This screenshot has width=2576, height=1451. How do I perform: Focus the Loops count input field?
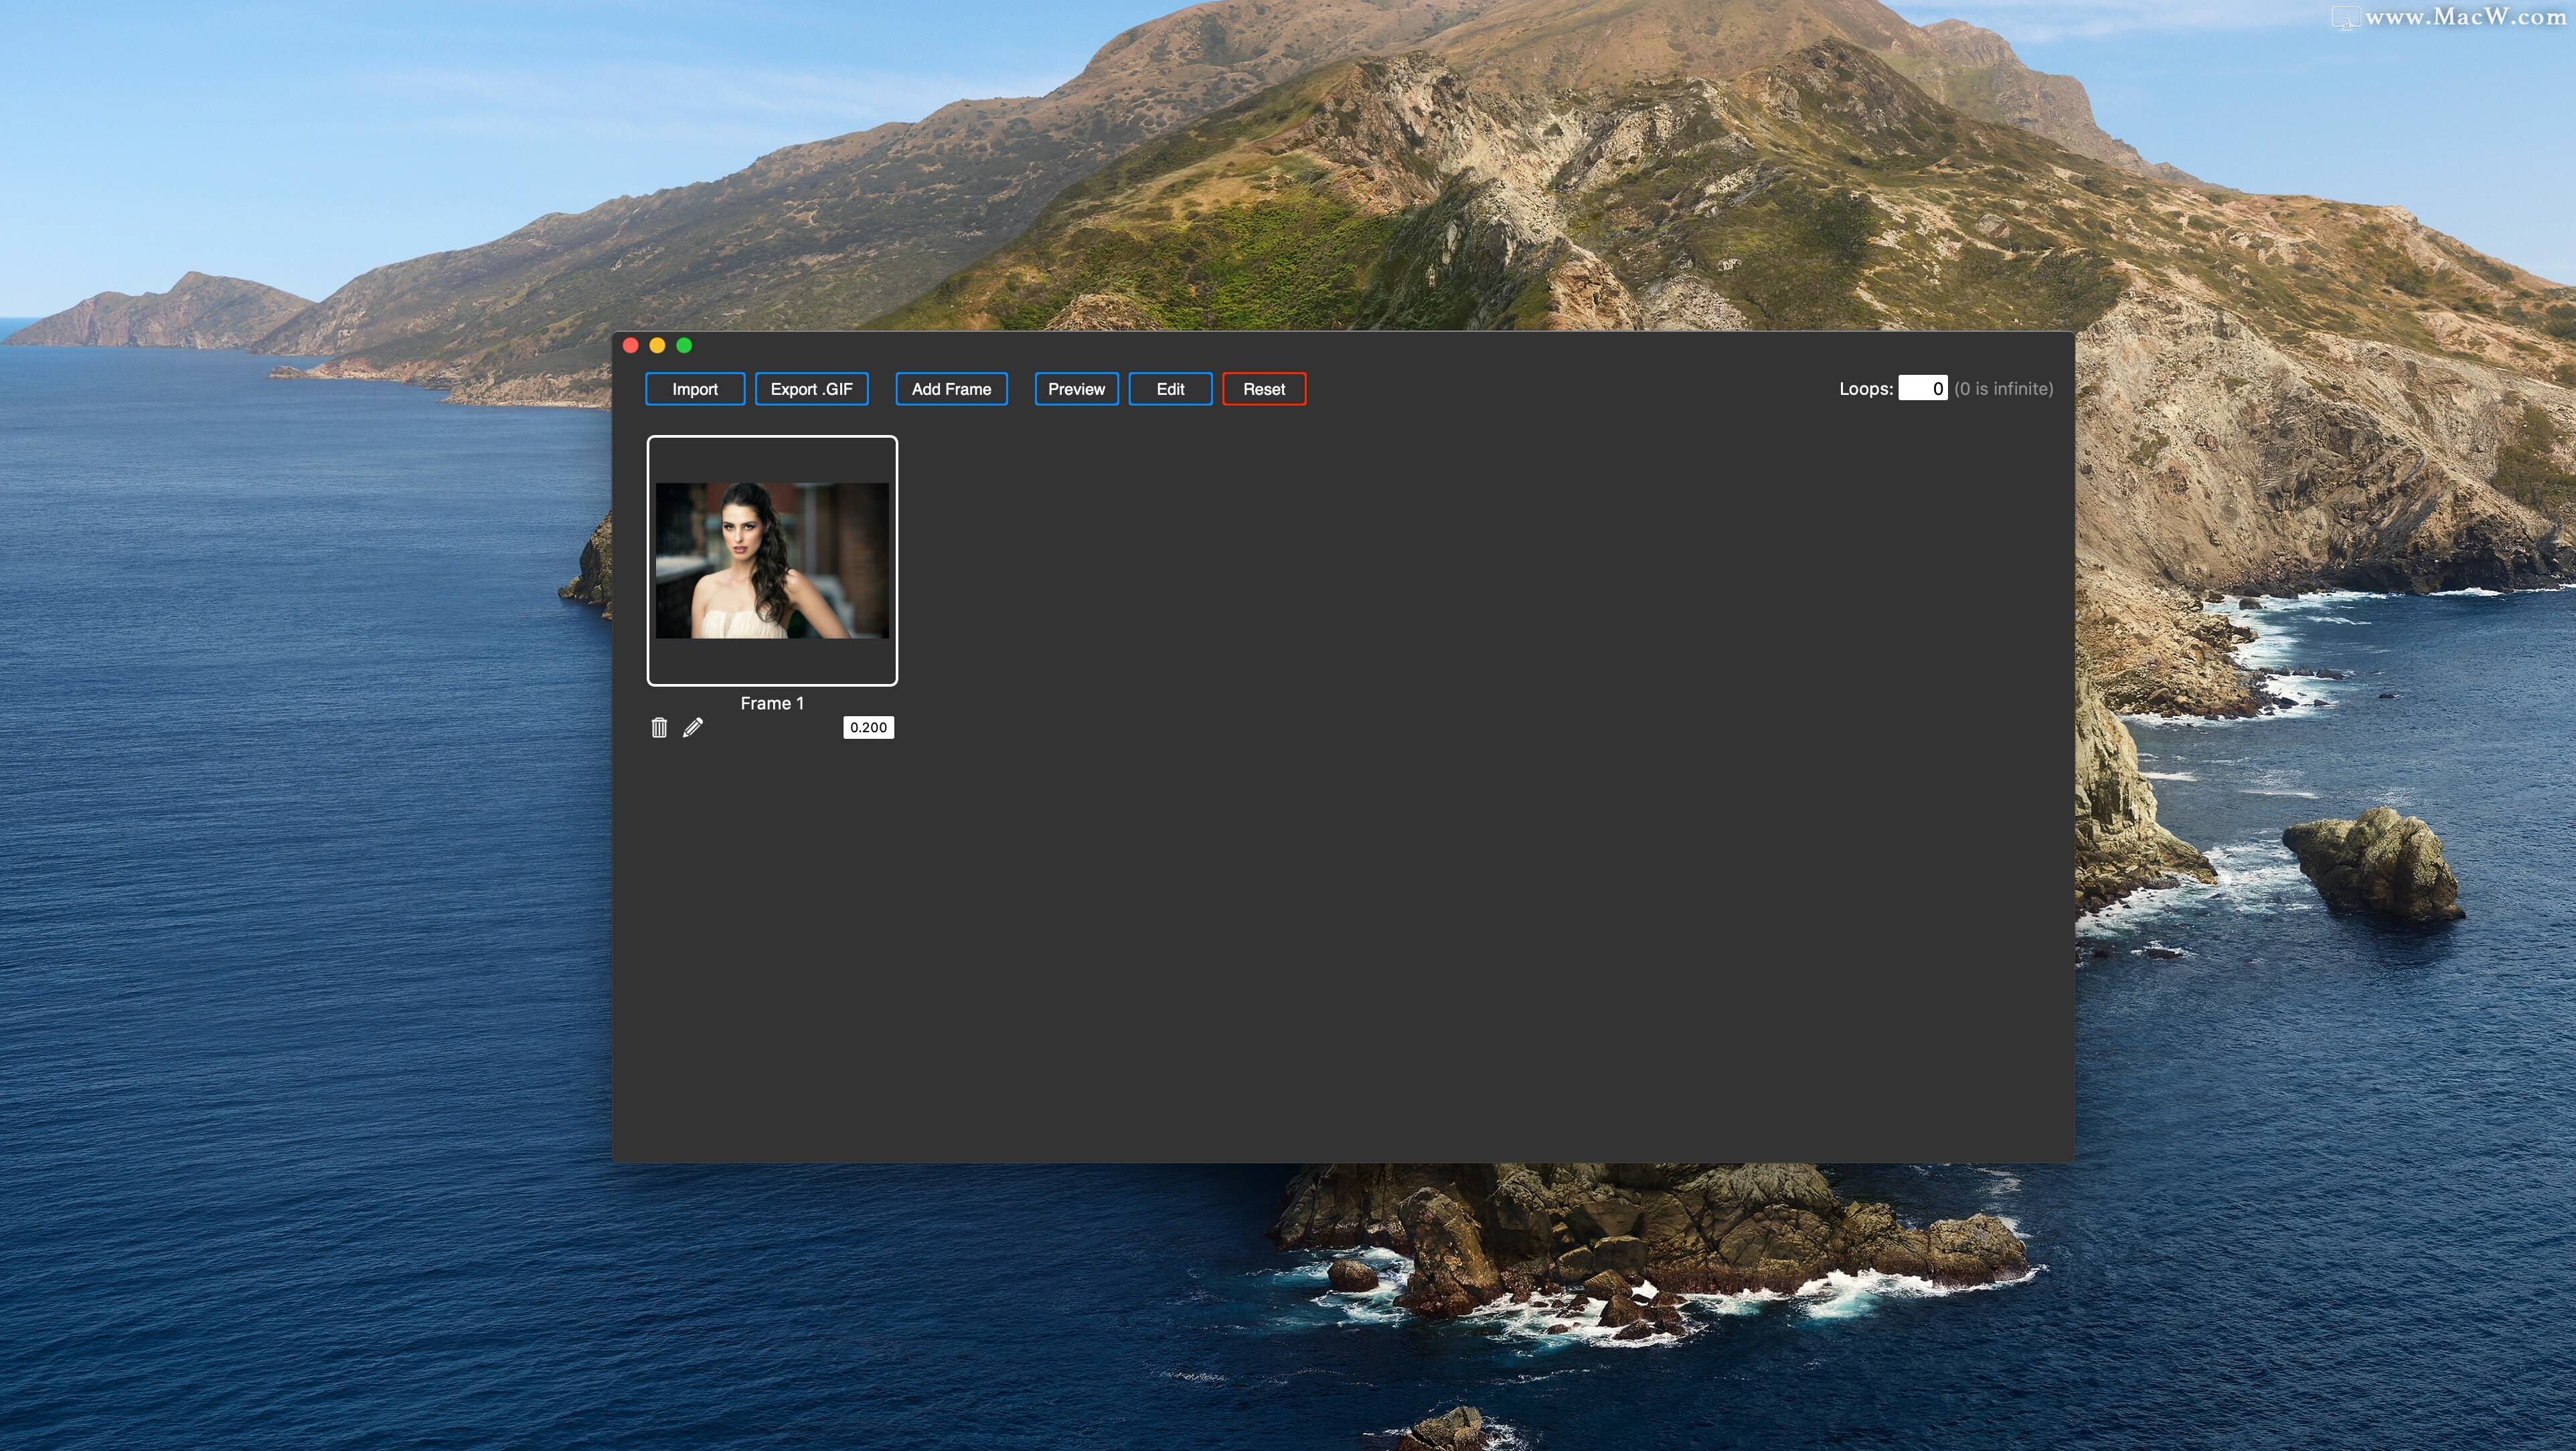click(1922, 388)
